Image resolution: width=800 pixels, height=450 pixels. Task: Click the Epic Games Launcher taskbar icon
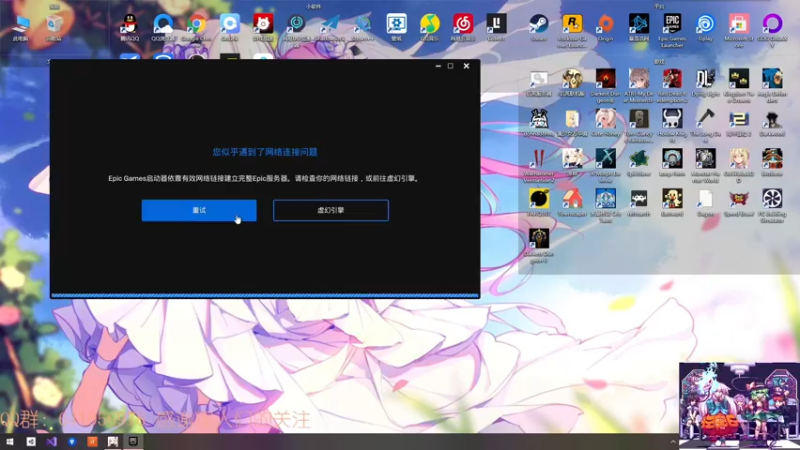tap(133, 441)
